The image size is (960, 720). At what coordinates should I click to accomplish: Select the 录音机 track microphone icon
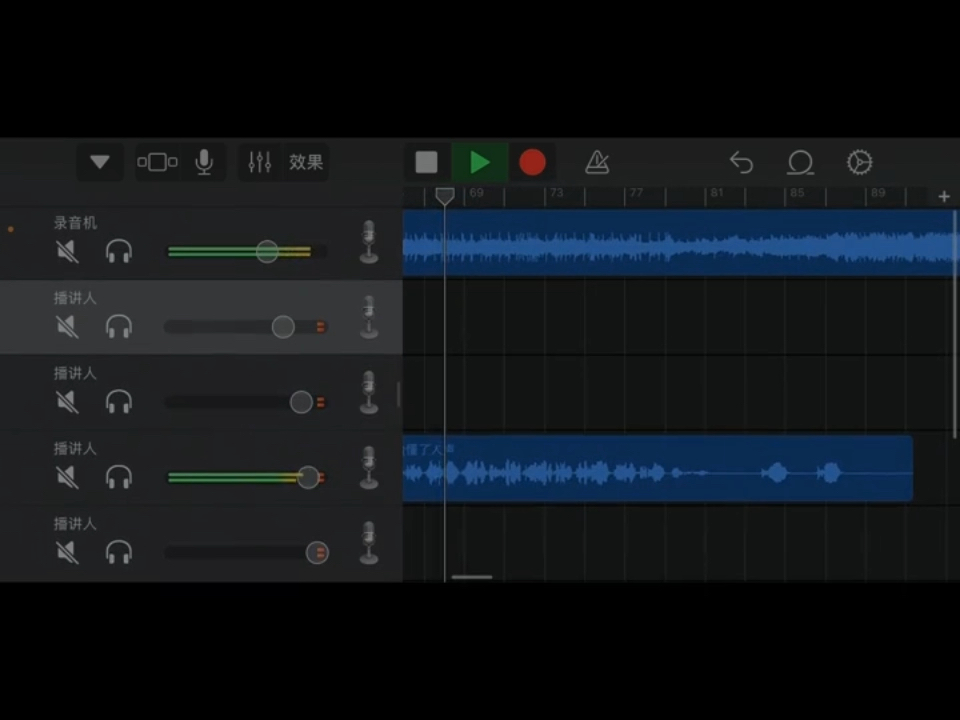pyautogui.click(x=369, y=242)
